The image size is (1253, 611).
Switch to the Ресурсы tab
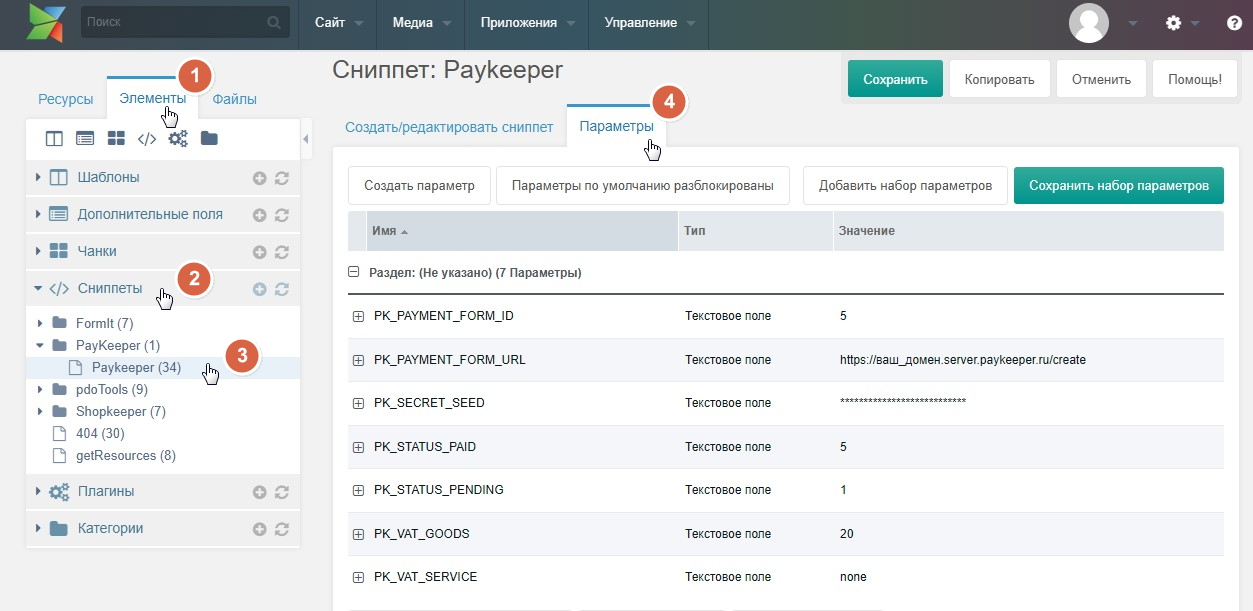pyautogui.click(x=66, y=99)
